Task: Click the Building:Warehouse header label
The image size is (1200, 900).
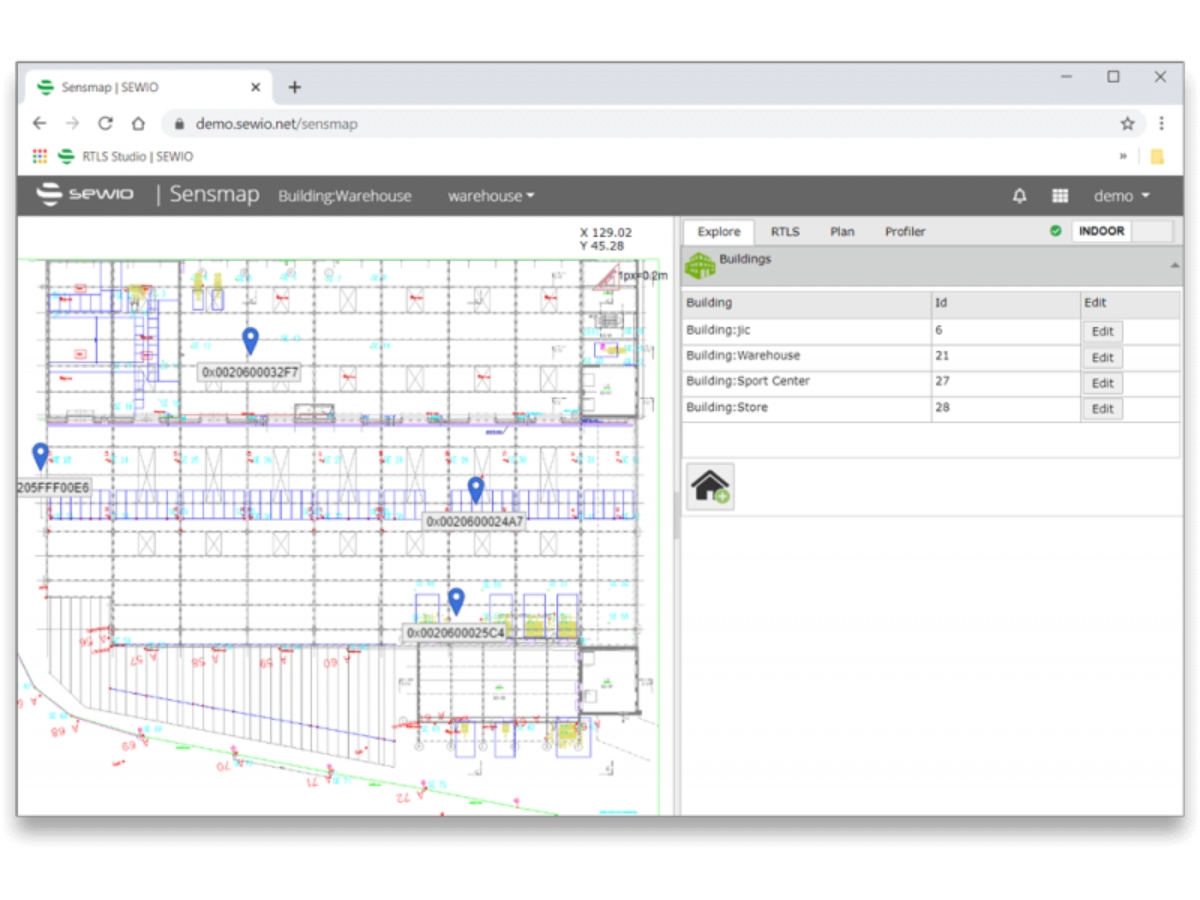Action: pos(345,196)
